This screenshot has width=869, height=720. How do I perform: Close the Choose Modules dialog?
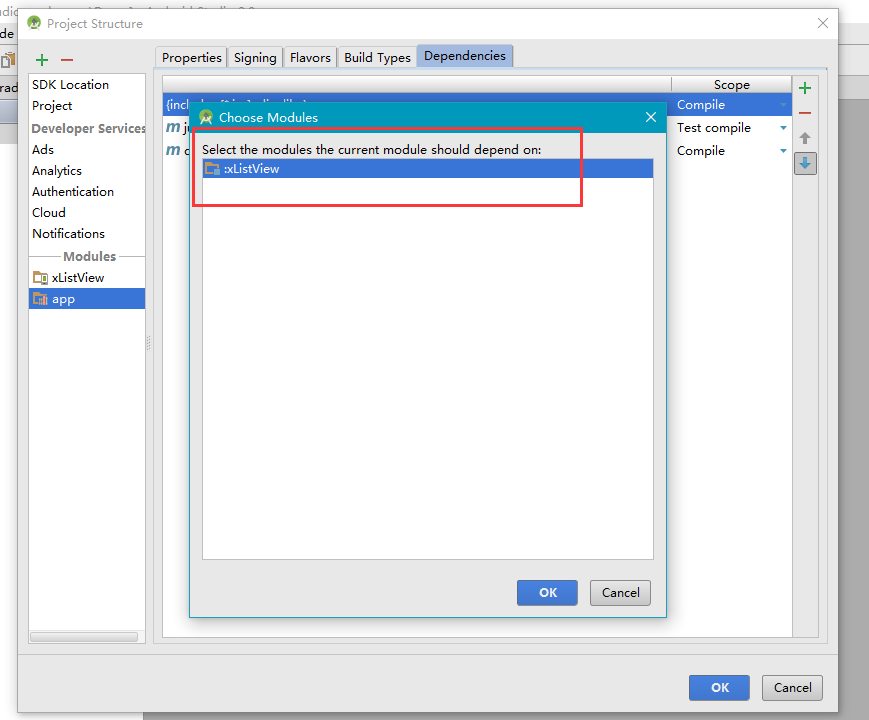[x=651, y=117]
